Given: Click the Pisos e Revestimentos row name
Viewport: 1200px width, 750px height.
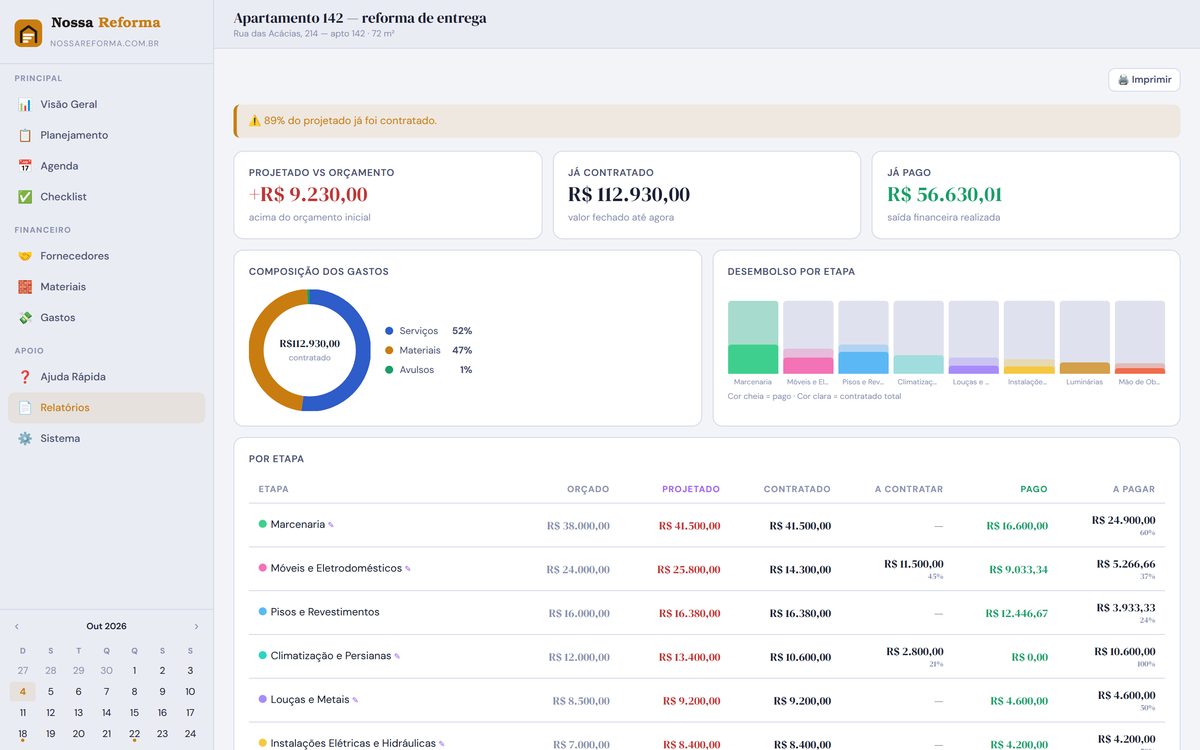Looking at the screenshot, I should (x=325, y=612).
